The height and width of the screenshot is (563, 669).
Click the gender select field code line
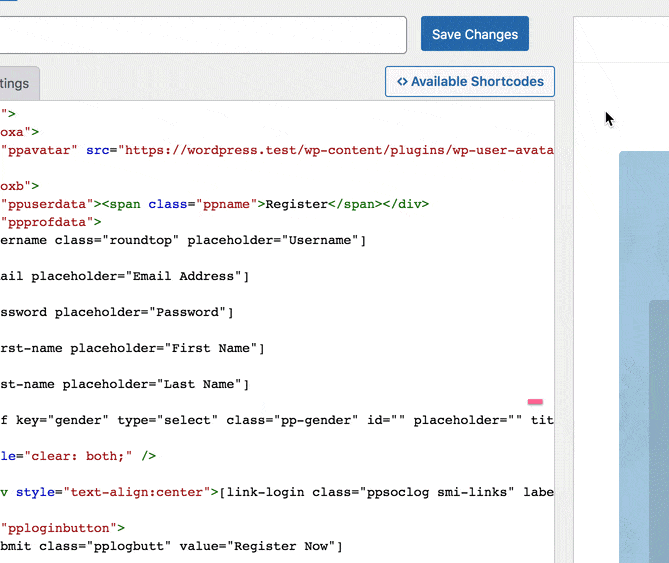277,420
